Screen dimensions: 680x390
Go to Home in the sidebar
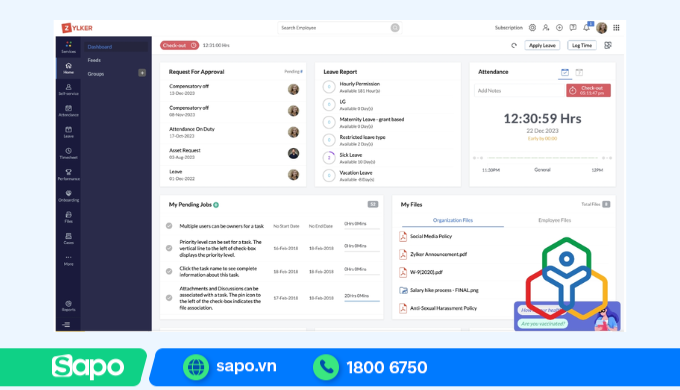pos(69,68)
